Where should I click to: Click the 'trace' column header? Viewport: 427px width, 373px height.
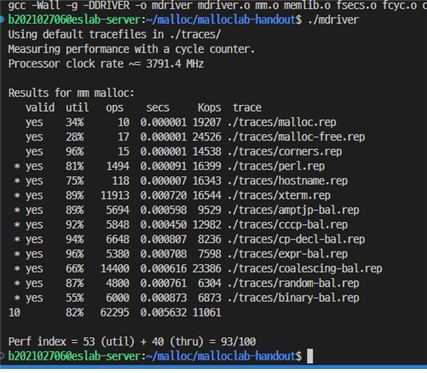pyautogui.click(x=247, y=108)
